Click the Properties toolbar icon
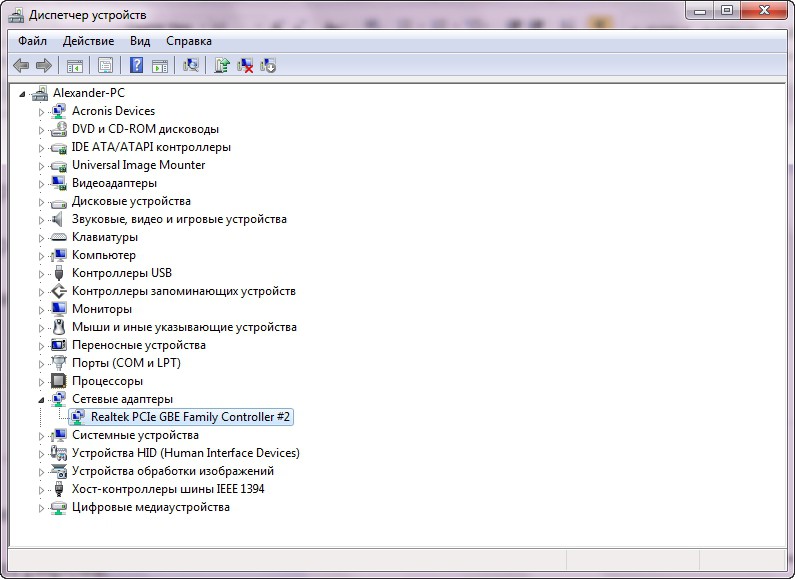Image resolution: width=795 pixels, height=579 pixels. coord(105,66)
